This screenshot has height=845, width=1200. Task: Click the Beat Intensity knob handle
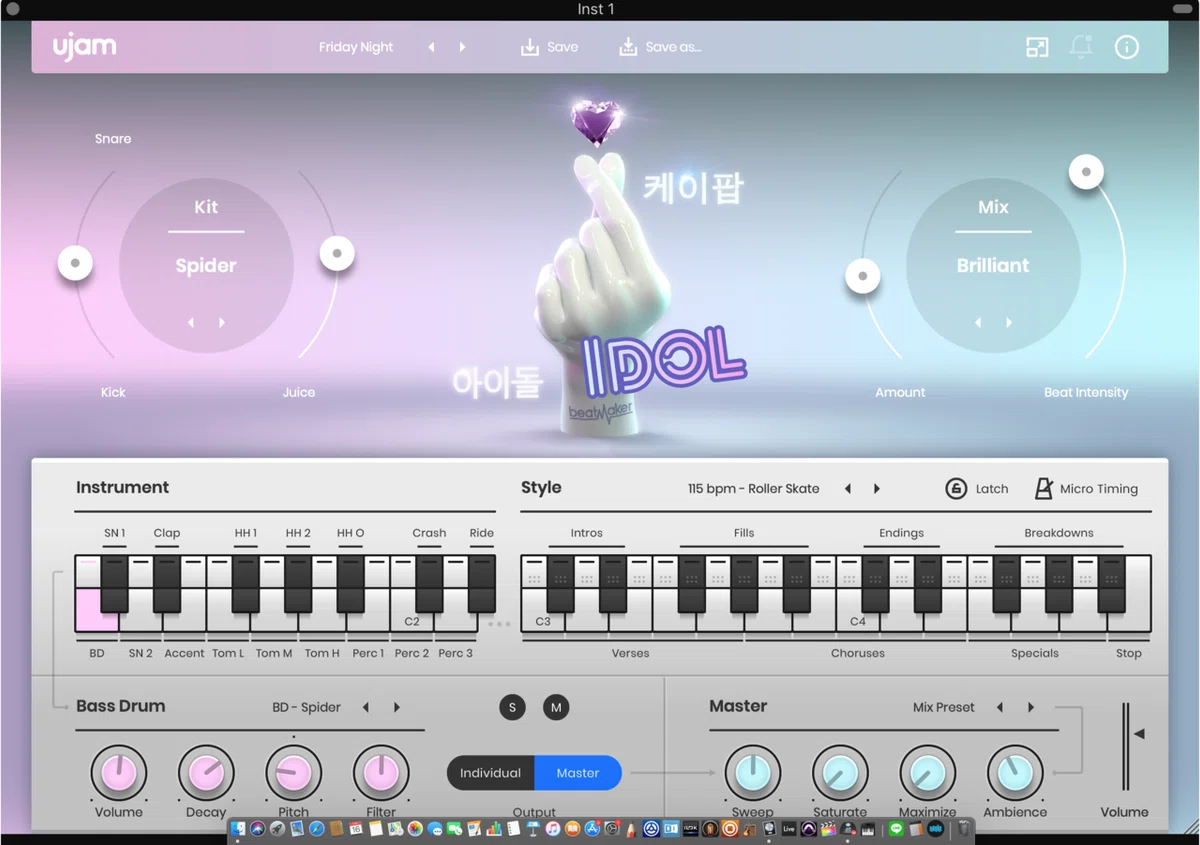click(1086, 172)
